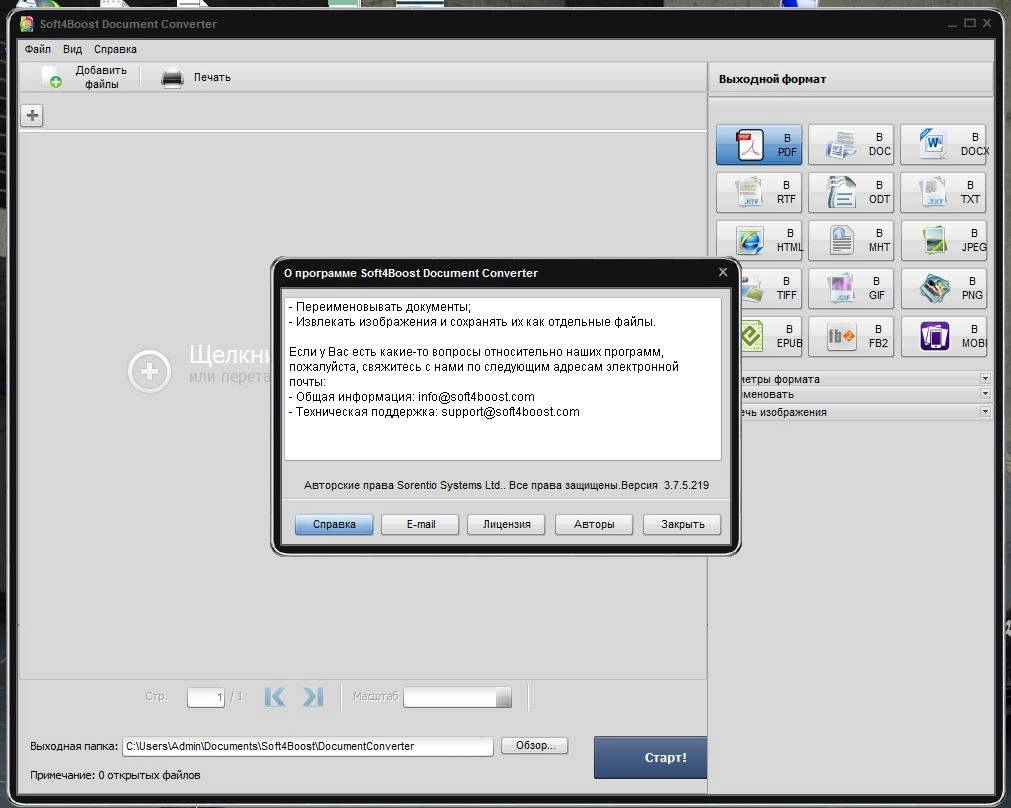Select the FB2 output format

coord(851,336)
